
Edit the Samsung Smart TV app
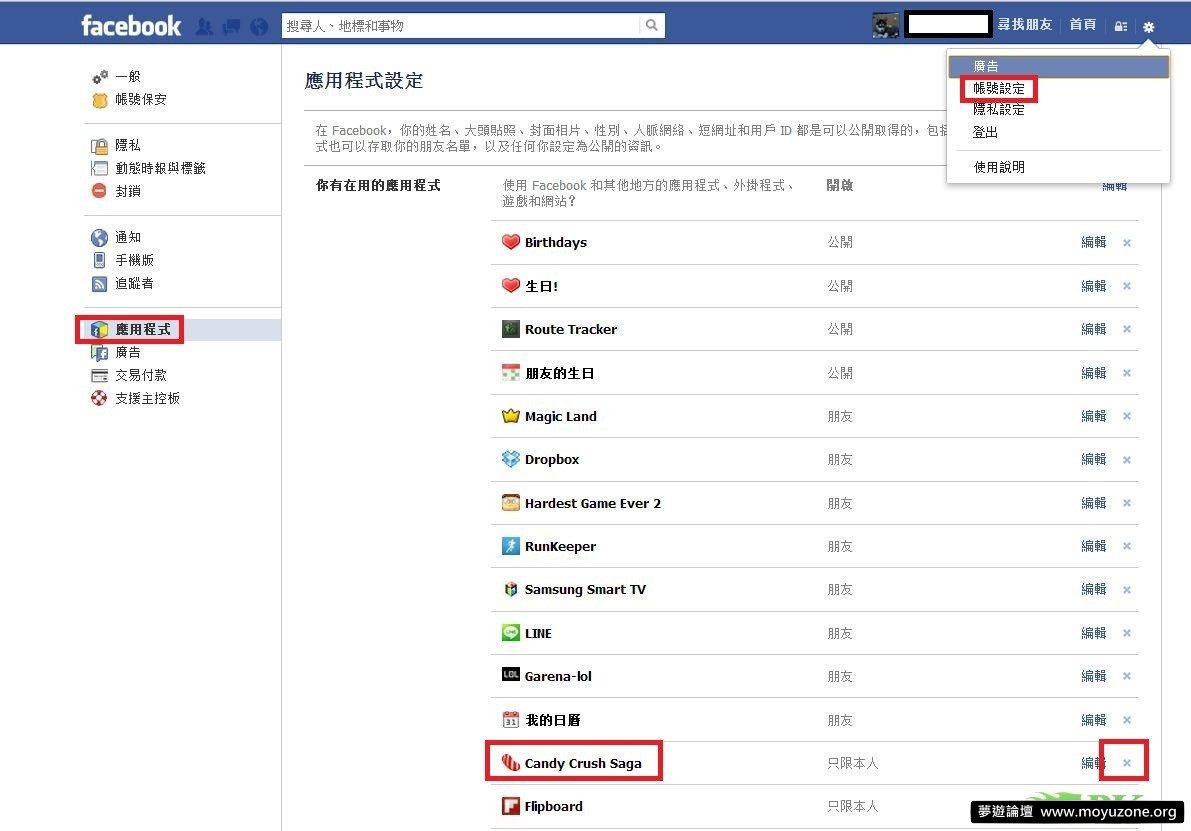[1094, 589]
